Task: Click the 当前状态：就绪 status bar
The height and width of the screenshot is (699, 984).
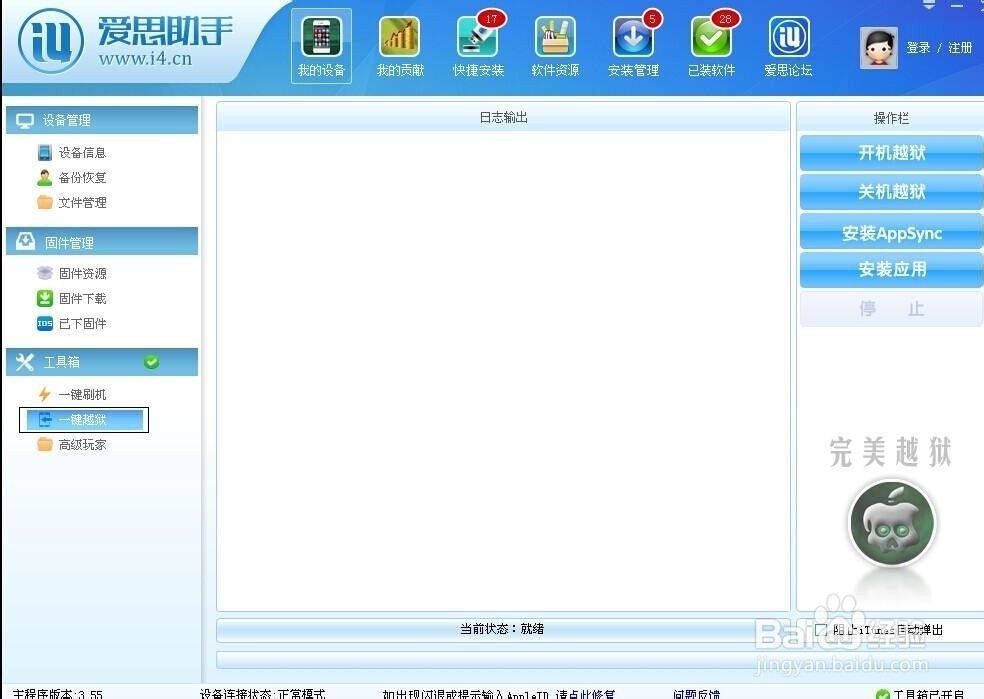Action: pyautogui.click(x=502, y=629)
